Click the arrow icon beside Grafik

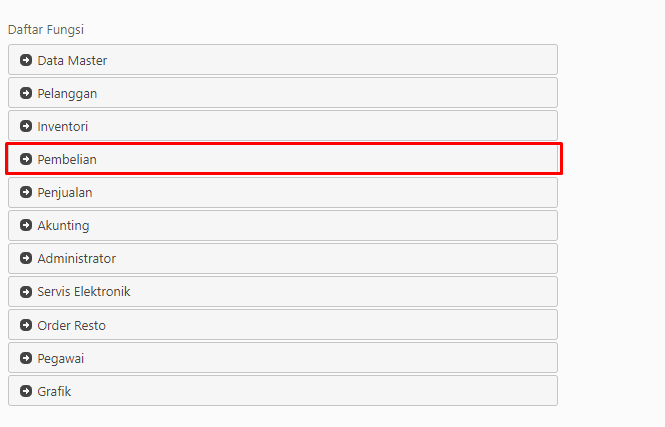click(x=26, y=391)
